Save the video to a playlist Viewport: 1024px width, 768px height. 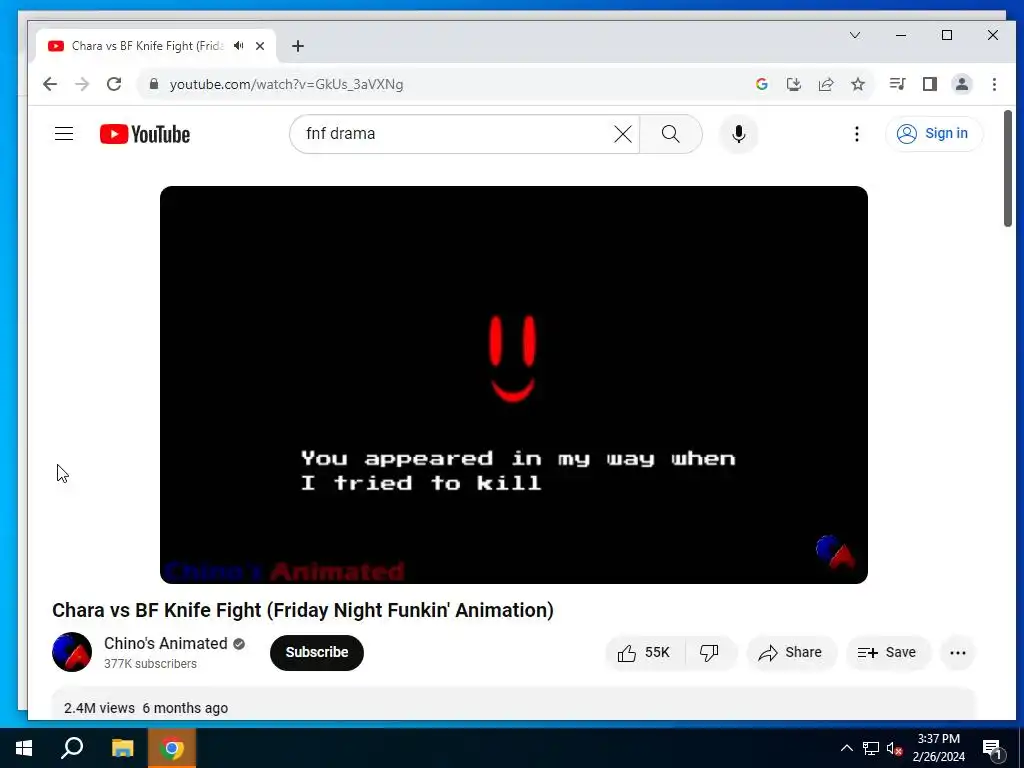pos(887,652)
